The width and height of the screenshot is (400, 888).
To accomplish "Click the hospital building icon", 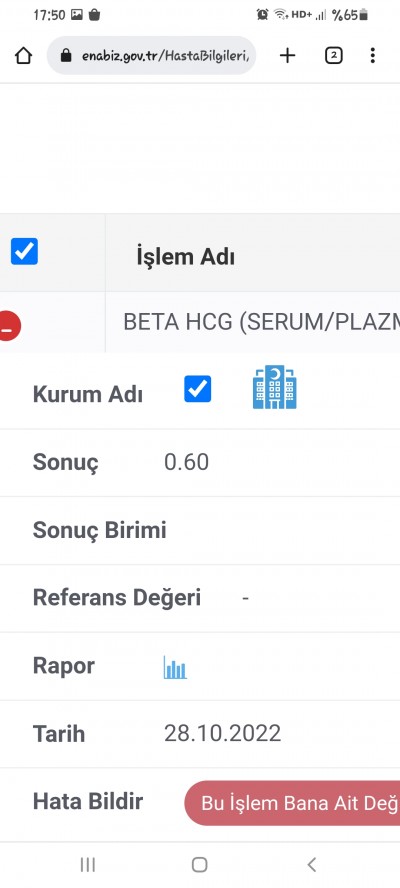I will click(275, 387).
